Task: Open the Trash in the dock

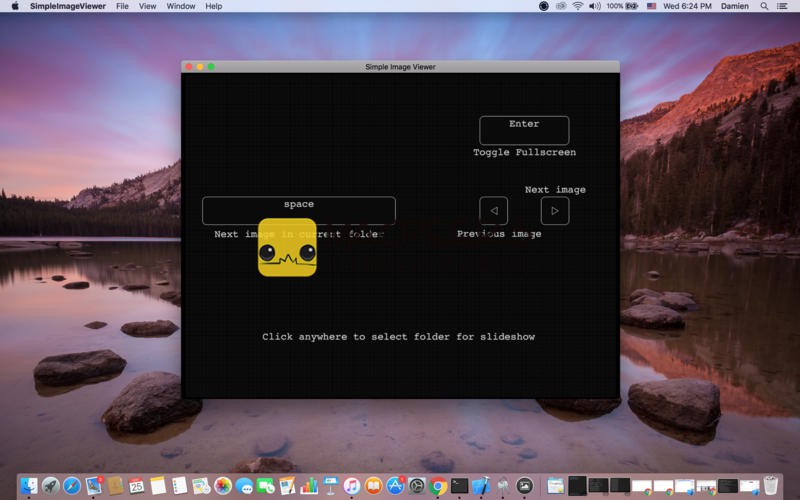Action: click(x=771, y=486)
